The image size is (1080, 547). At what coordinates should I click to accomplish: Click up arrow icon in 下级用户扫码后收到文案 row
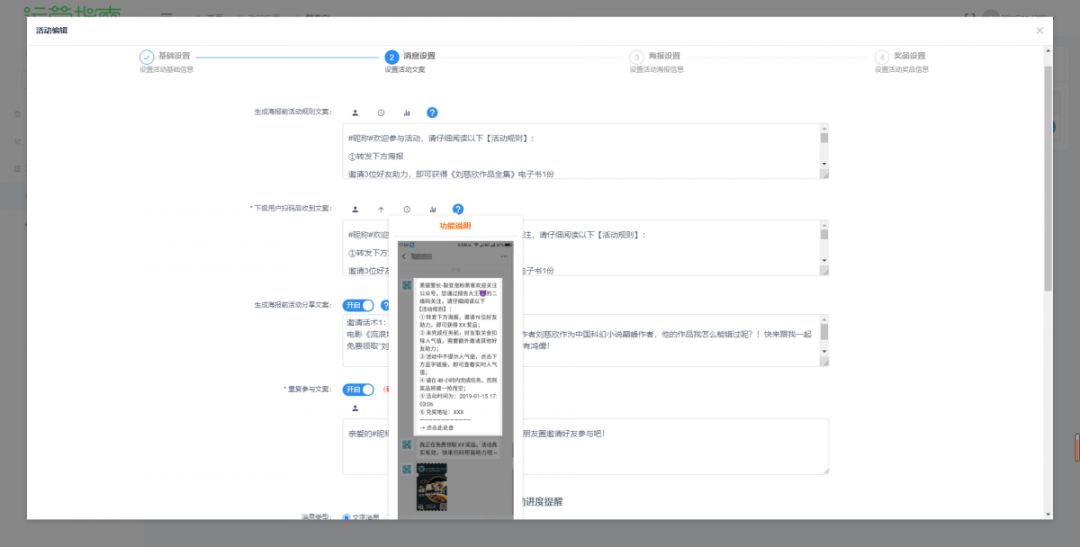381,209
